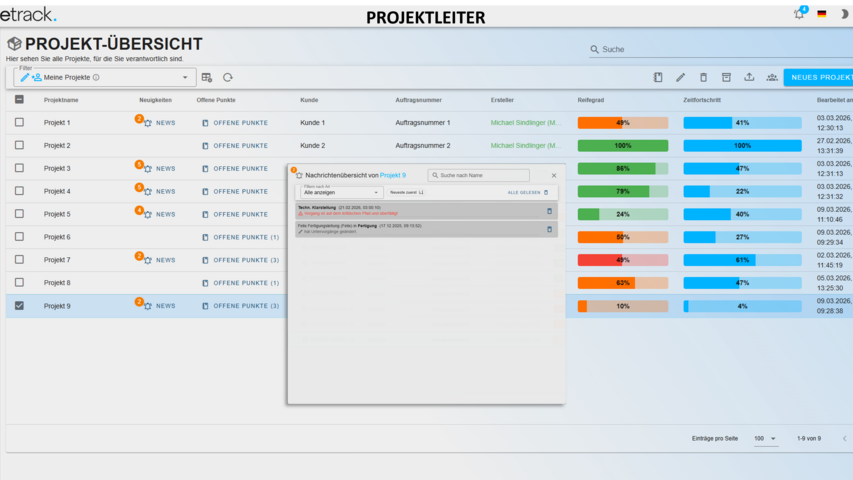
Task: Check the Projekt 2 checkbox
Action: (x=19, y=145)
